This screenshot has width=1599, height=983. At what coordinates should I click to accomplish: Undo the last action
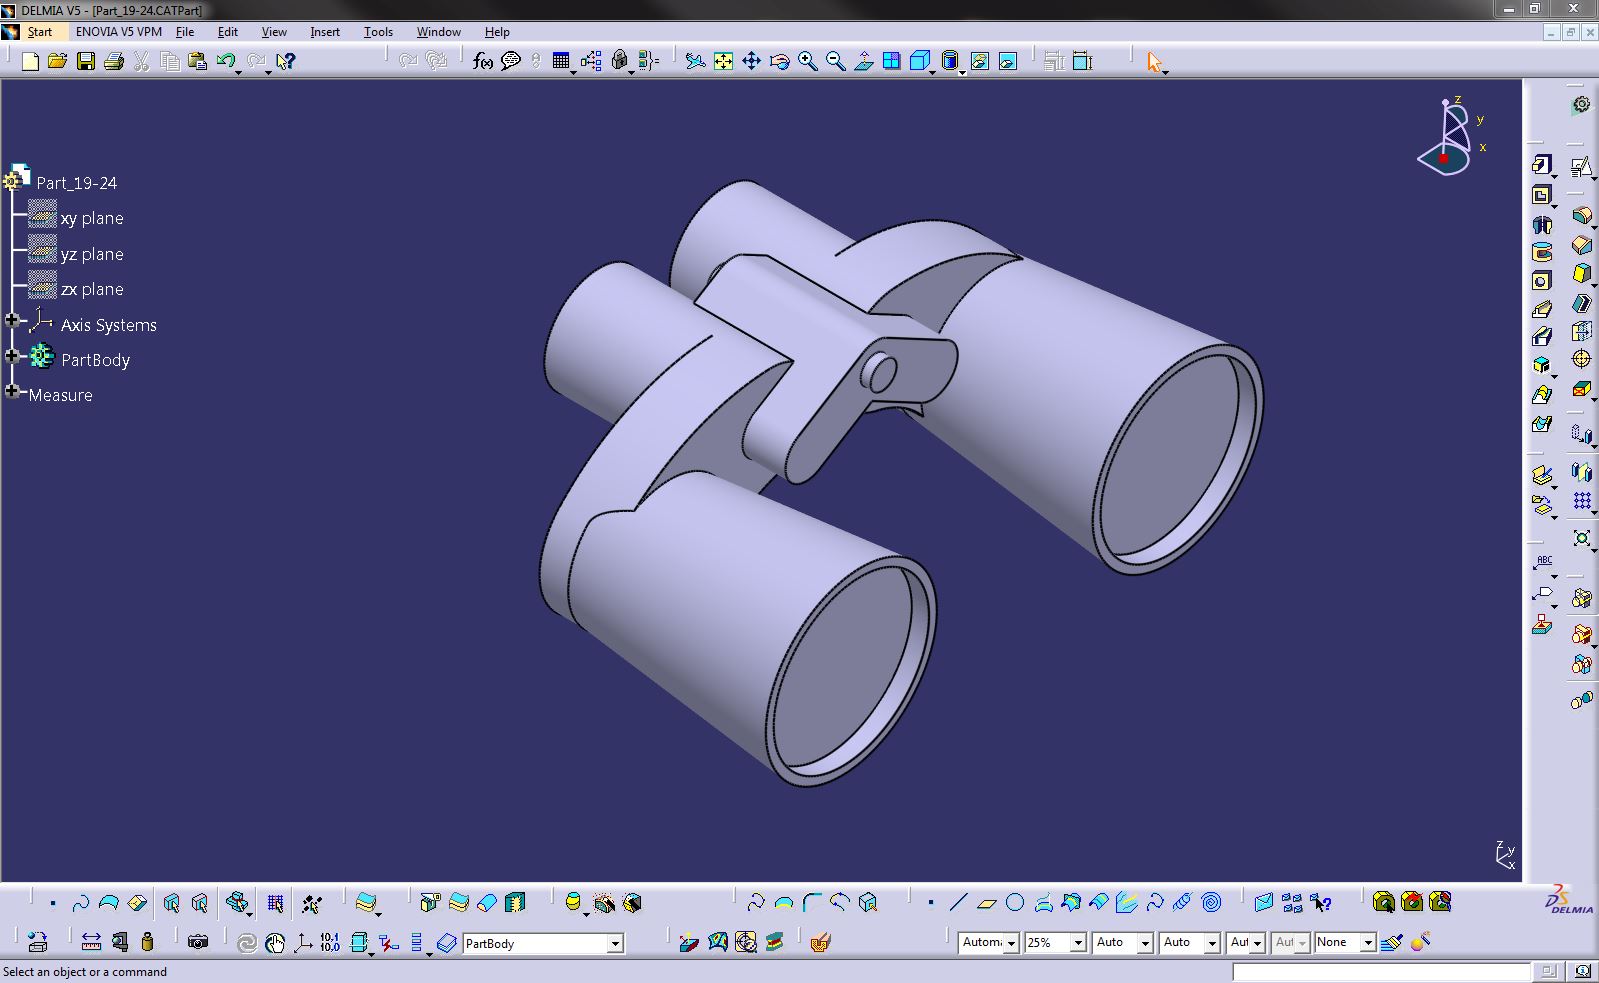click(225, 62)
